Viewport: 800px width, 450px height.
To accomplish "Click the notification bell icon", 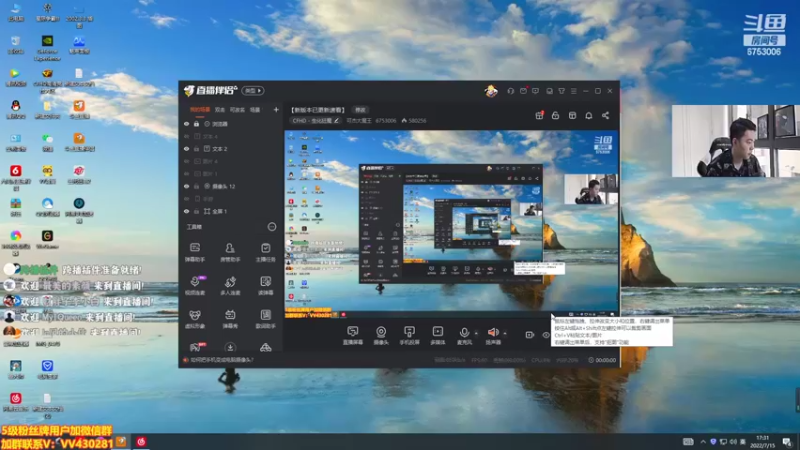I will tap(589, 115).
